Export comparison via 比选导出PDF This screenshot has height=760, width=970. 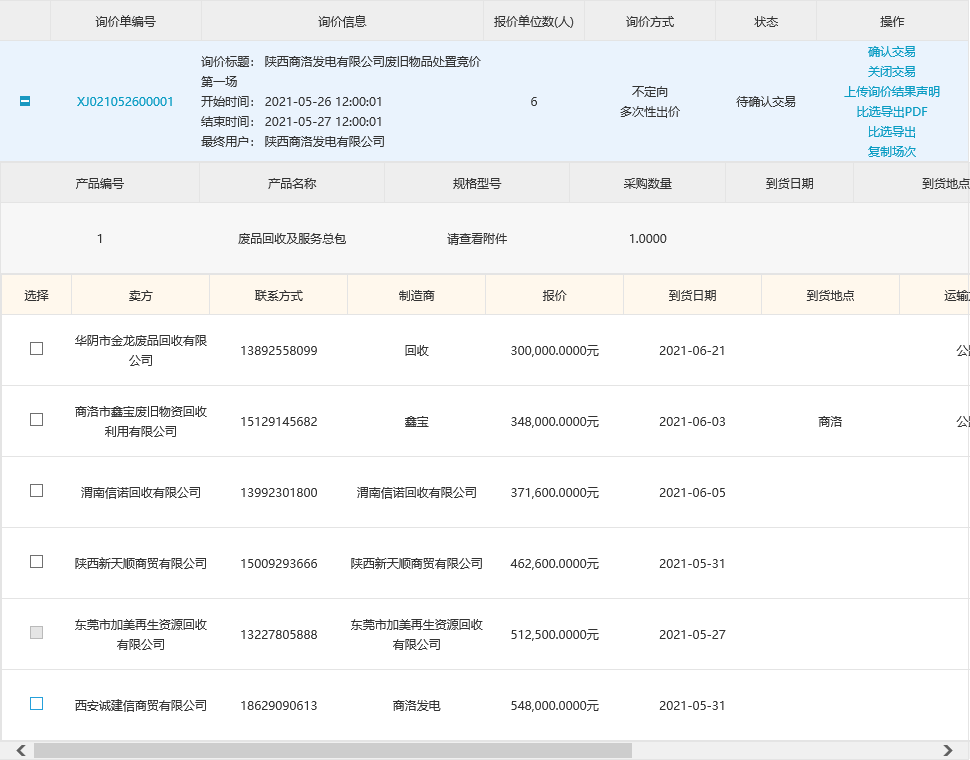coord(891,112)
